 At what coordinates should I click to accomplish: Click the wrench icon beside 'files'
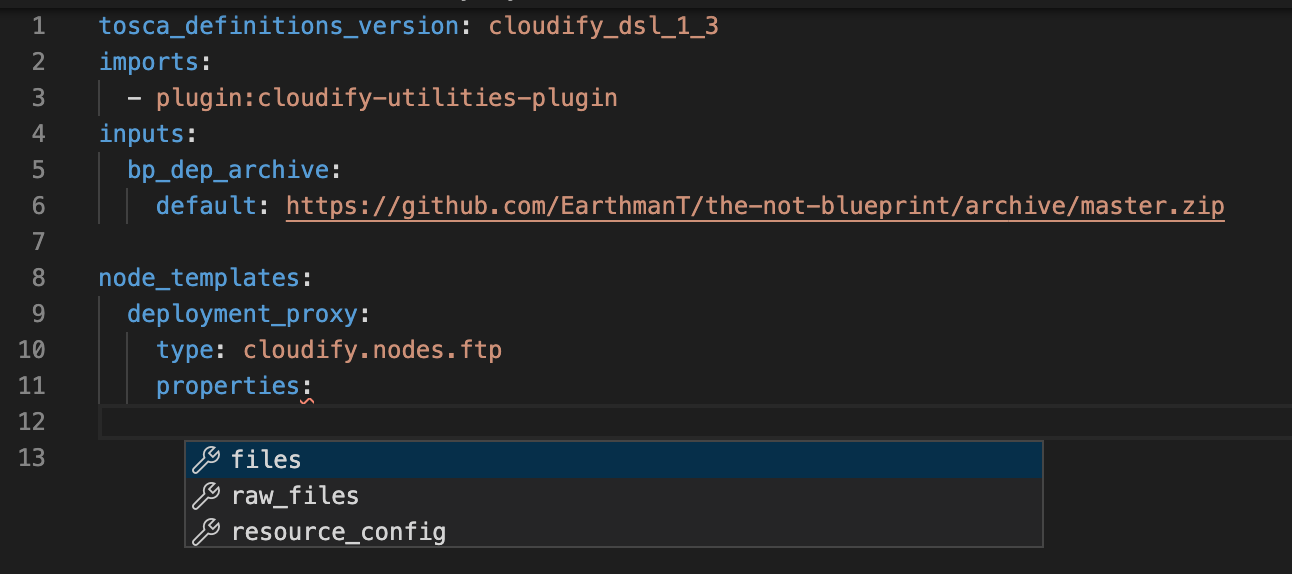click(x=205, y=459)
